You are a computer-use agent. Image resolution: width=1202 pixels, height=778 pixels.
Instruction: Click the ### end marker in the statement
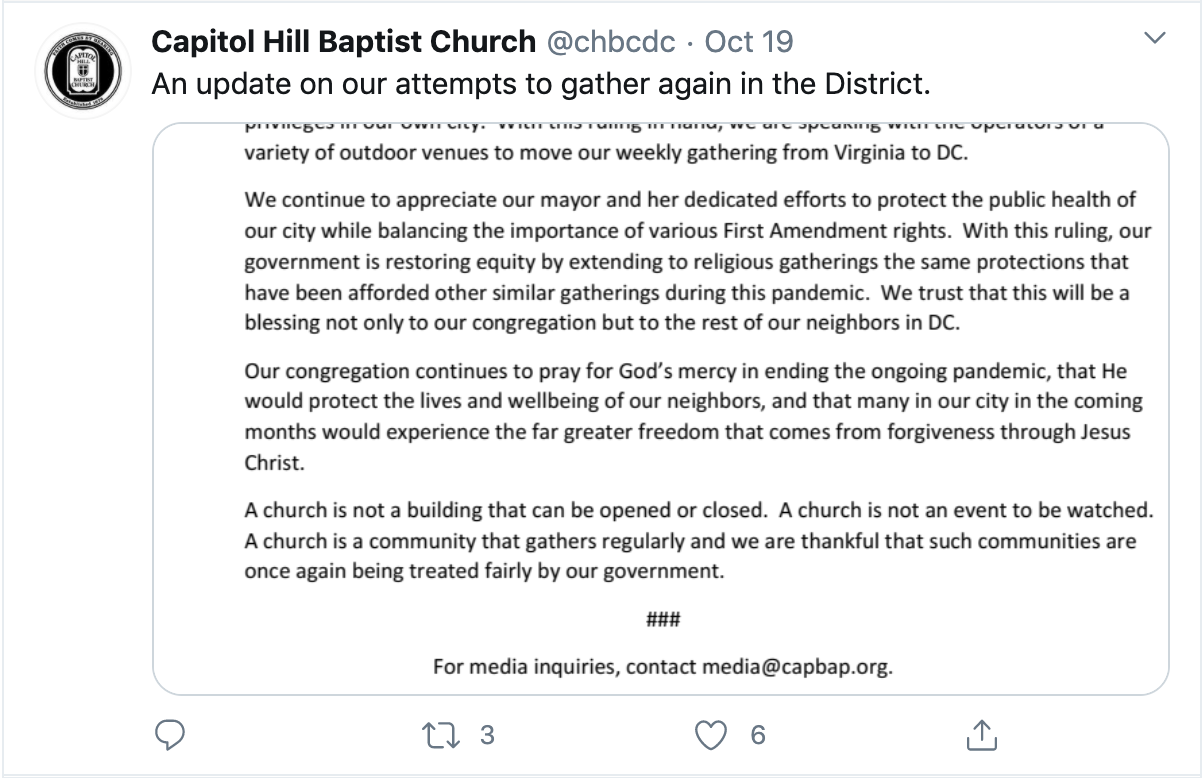[663, 619]
